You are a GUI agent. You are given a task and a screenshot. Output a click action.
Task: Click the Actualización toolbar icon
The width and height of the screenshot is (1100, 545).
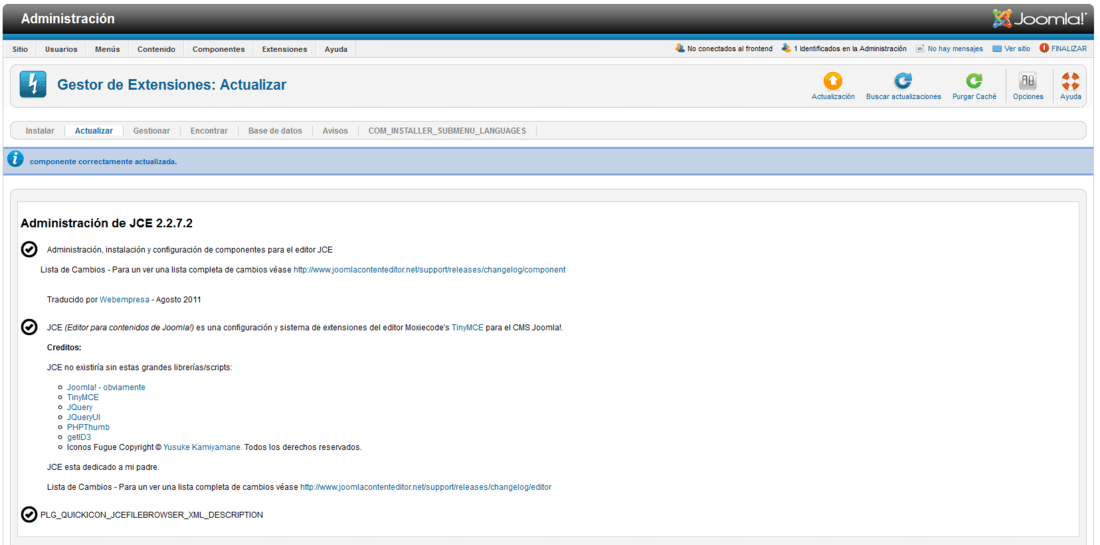[x=833, y=81]
